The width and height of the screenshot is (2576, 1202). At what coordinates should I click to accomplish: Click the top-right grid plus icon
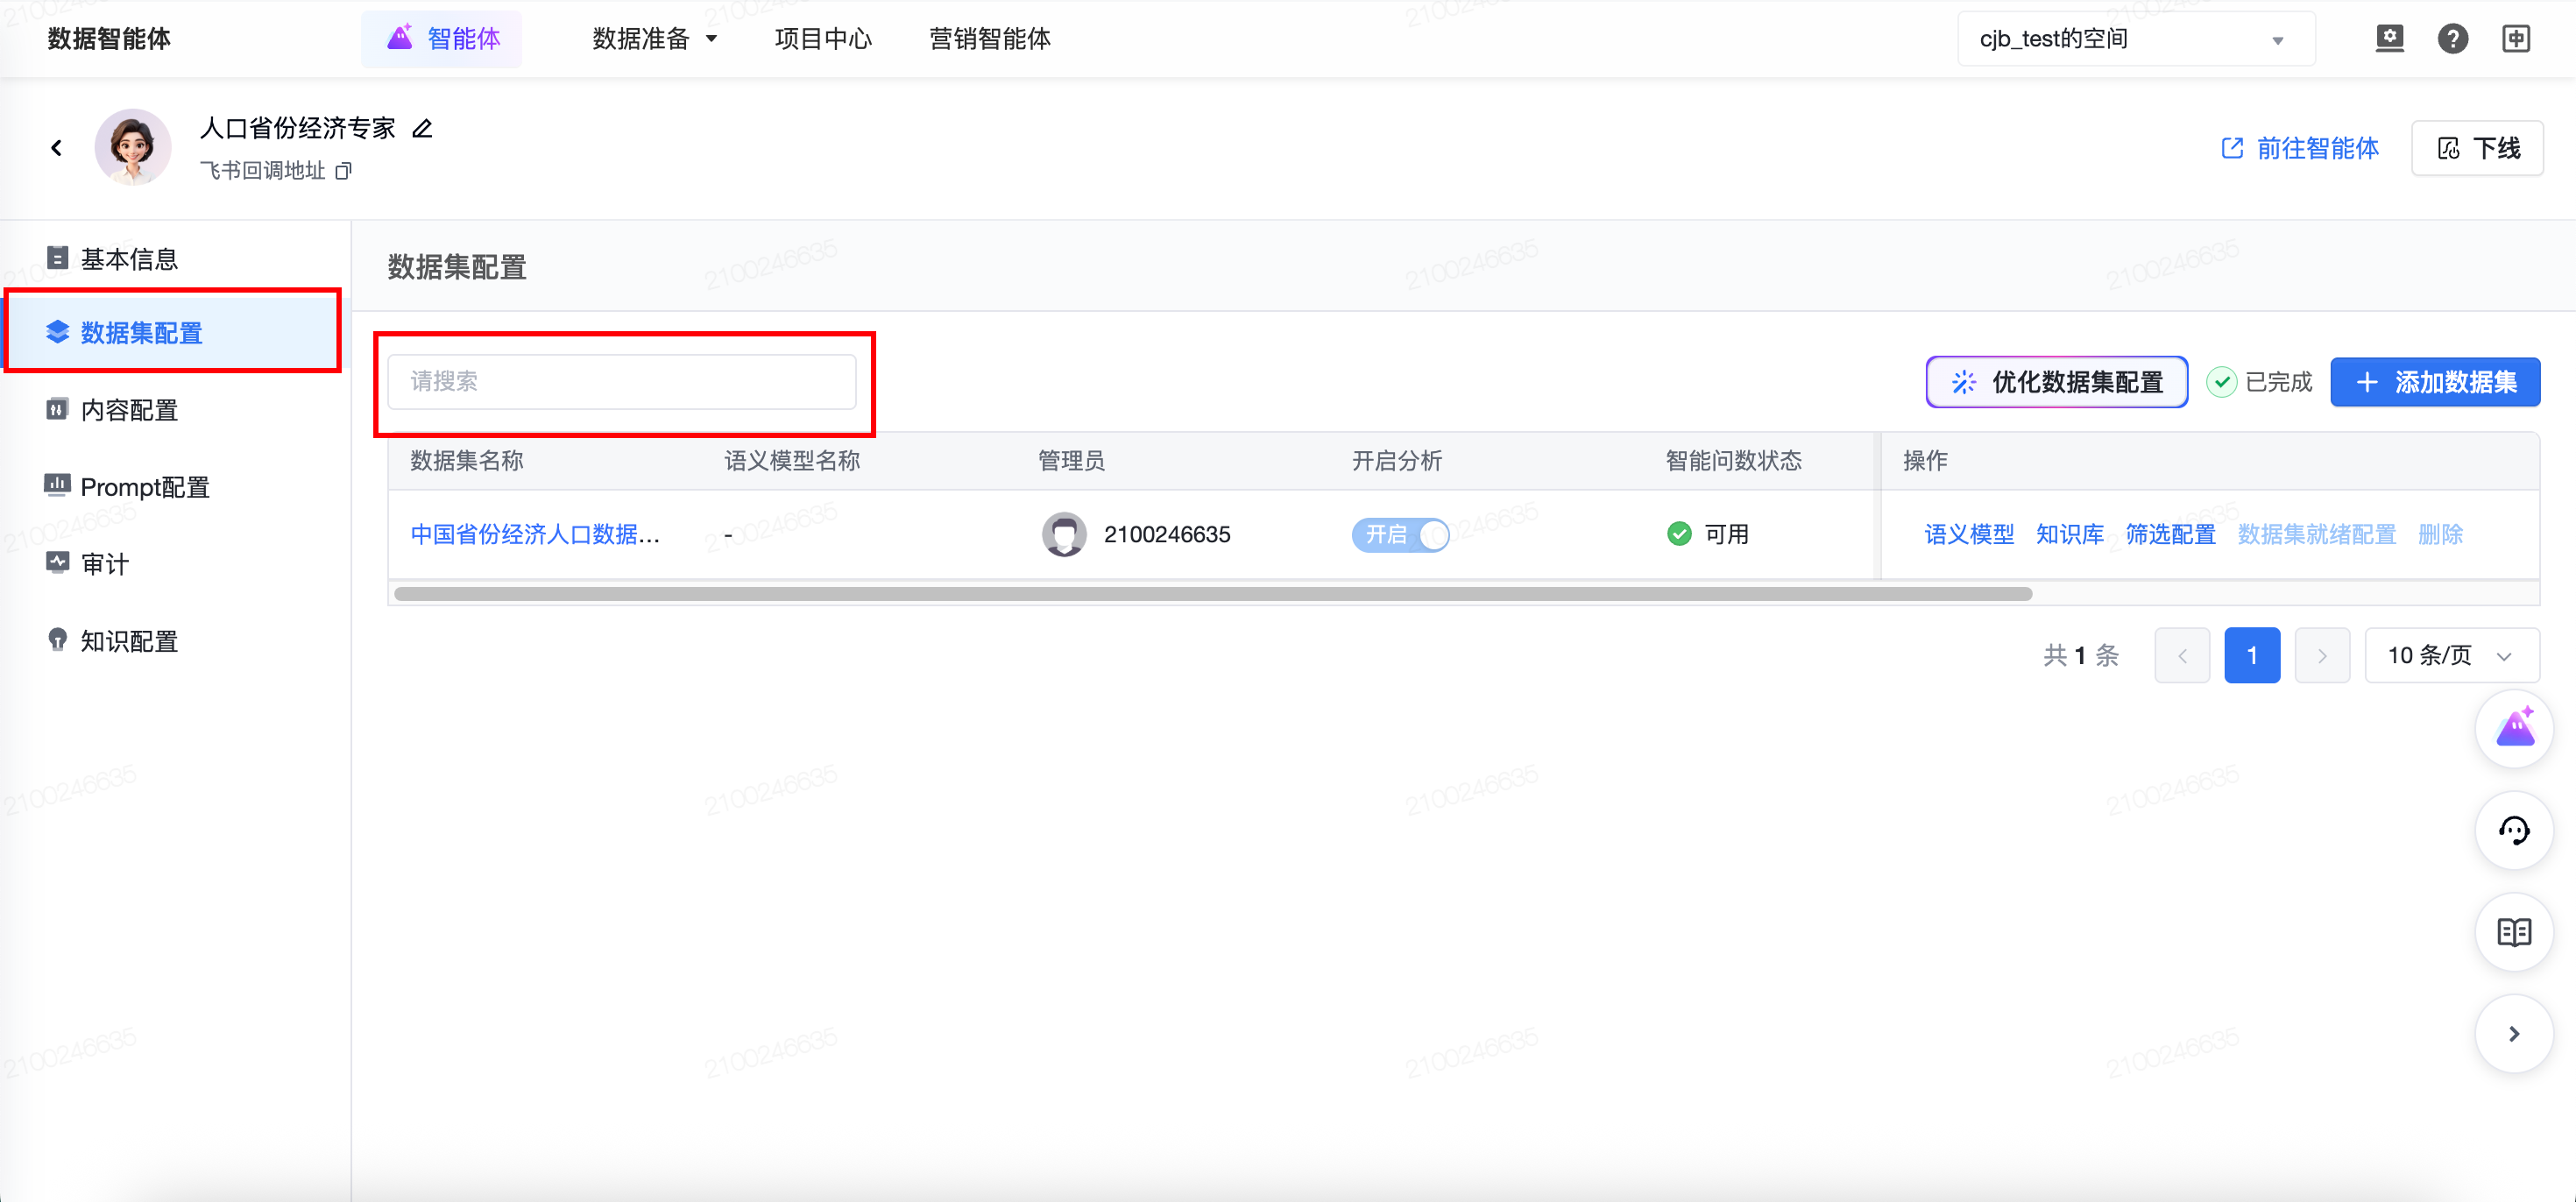(2515, 39)
